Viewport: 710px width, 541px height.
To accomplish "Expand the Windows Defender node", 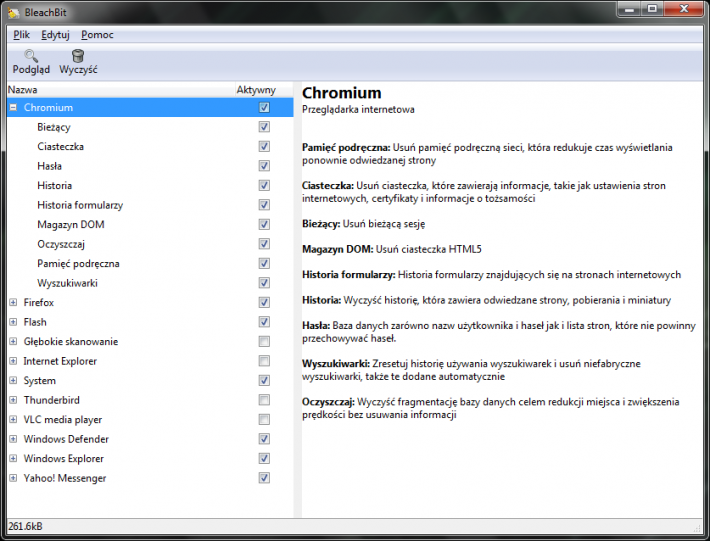I will (13, 439).
